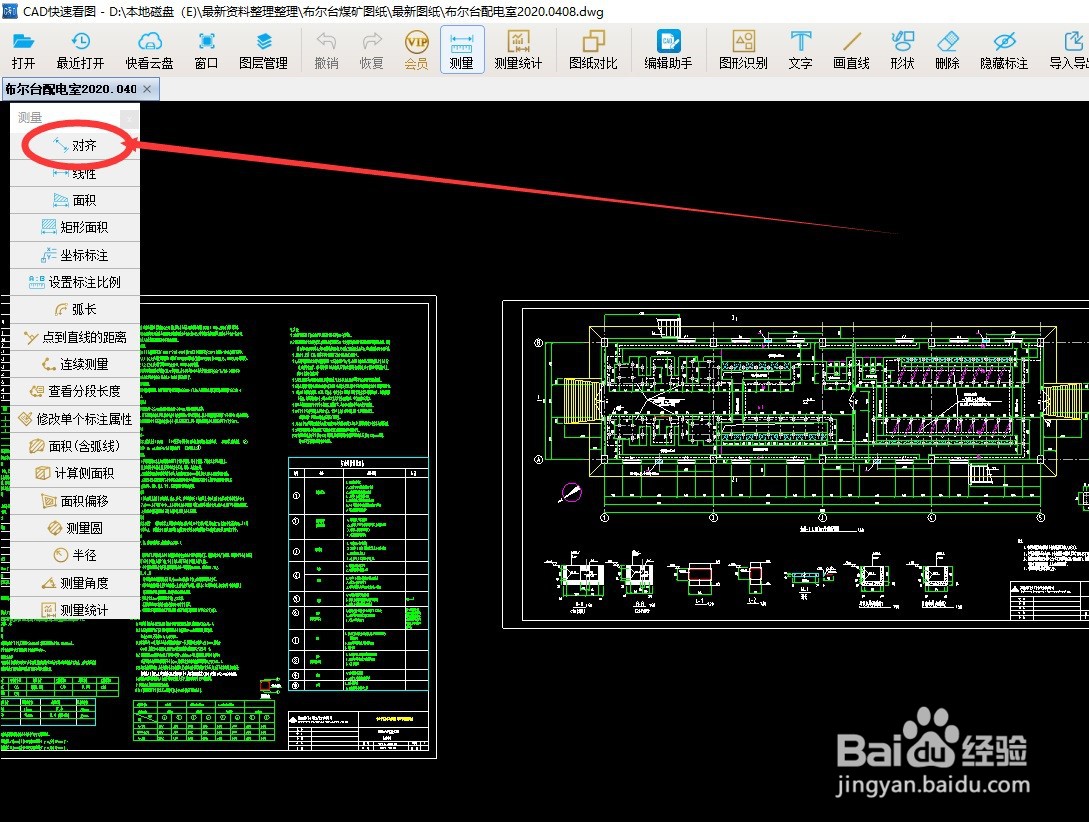
Task: Click the 导入导出 import/export icon
Action: [1070, 50]
